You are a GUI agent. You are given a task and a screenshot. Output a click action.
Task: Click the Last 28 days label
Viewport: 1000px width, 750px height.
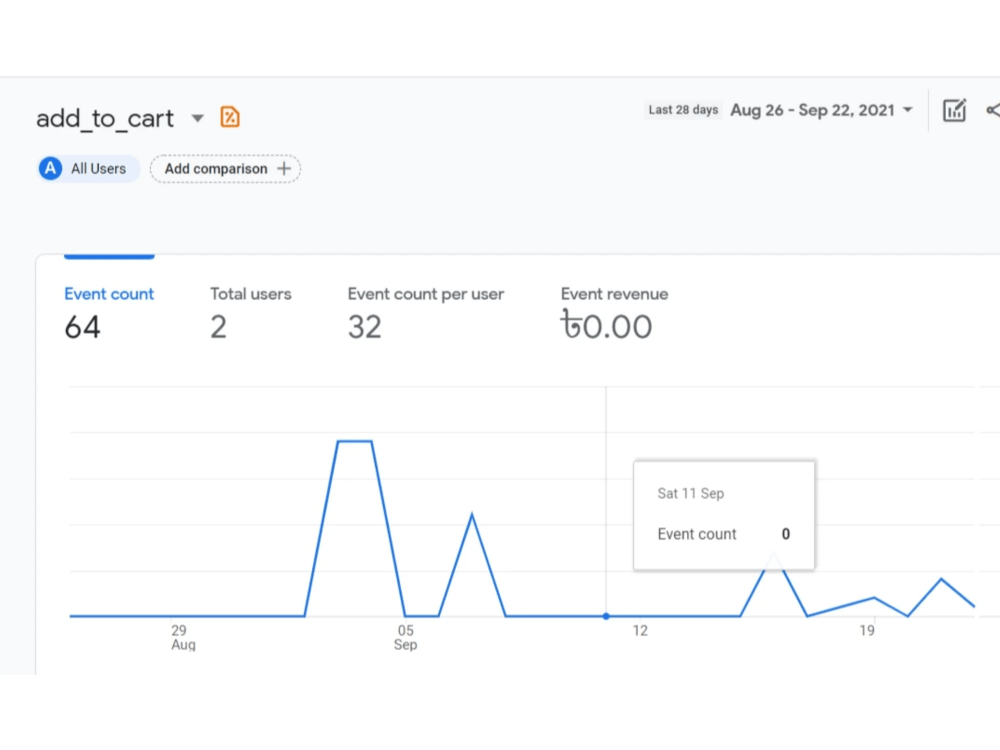pos(683,110)
